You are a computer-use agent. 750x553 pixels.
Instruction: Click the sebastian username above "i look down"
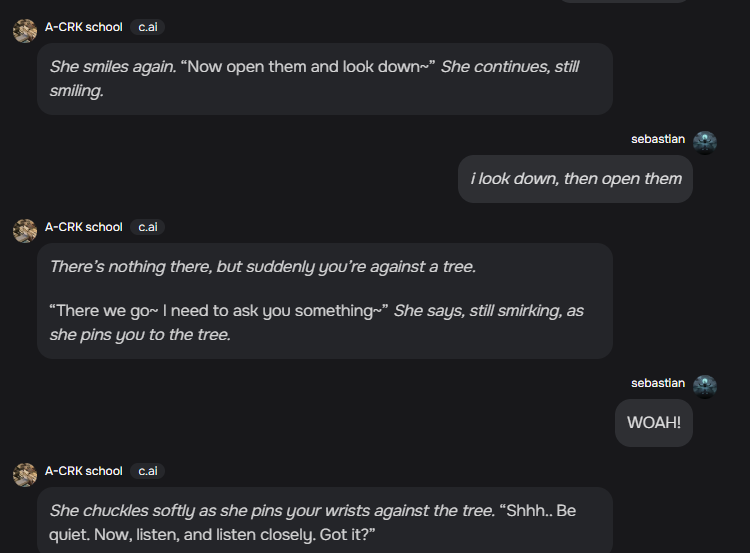[x=658, y=139]
